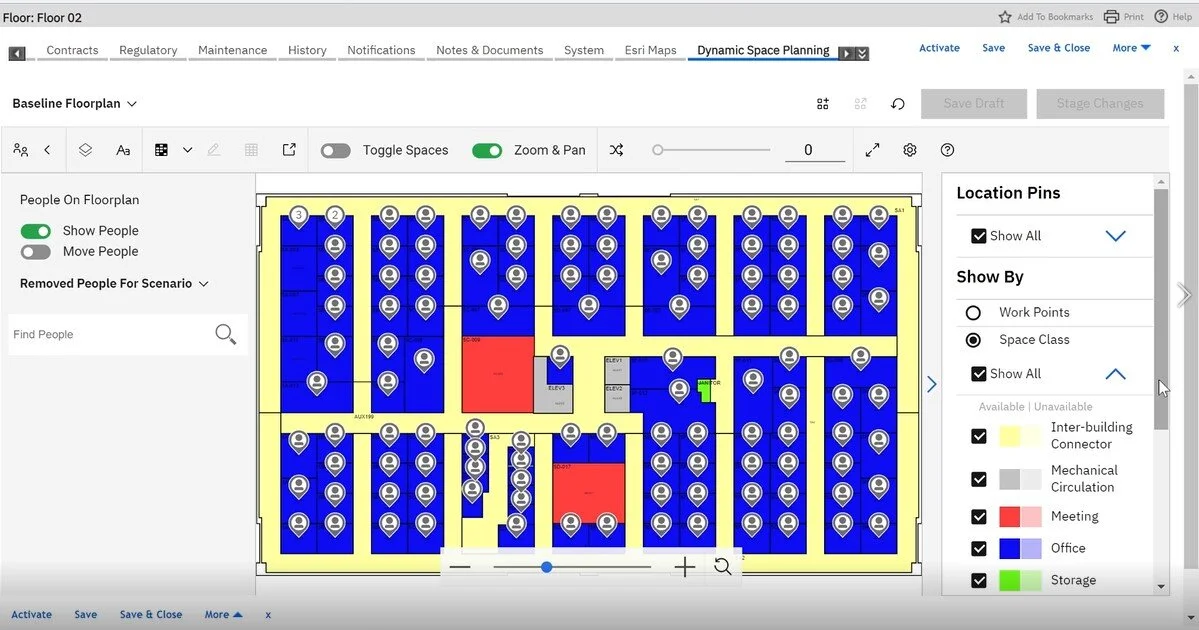The height and width of the screenshot is (630, 1199).
Task: Uncheck the Meeting space class checkbox
Action: click(x=978, y=516)
